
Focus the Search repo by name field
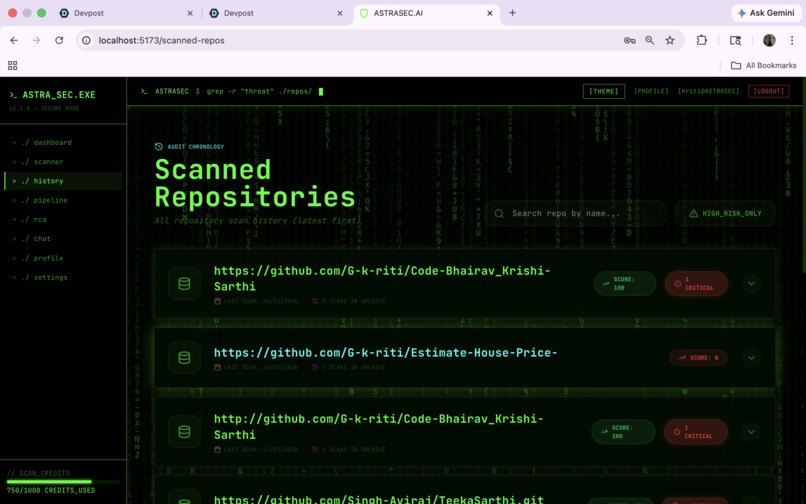click(x=576, y=213)
